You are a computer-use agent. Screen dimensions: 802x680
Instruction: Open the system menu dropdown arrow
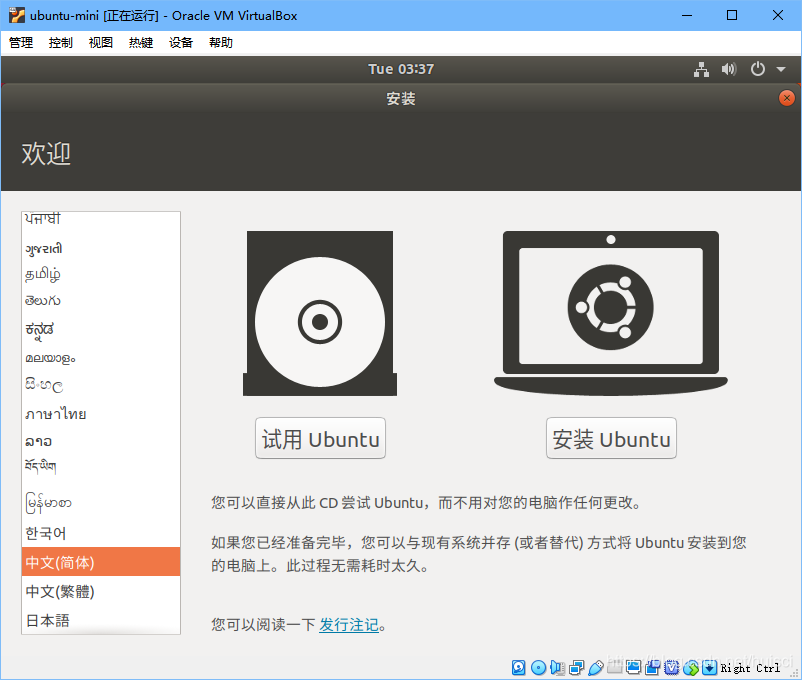click(x=781, y=69)
